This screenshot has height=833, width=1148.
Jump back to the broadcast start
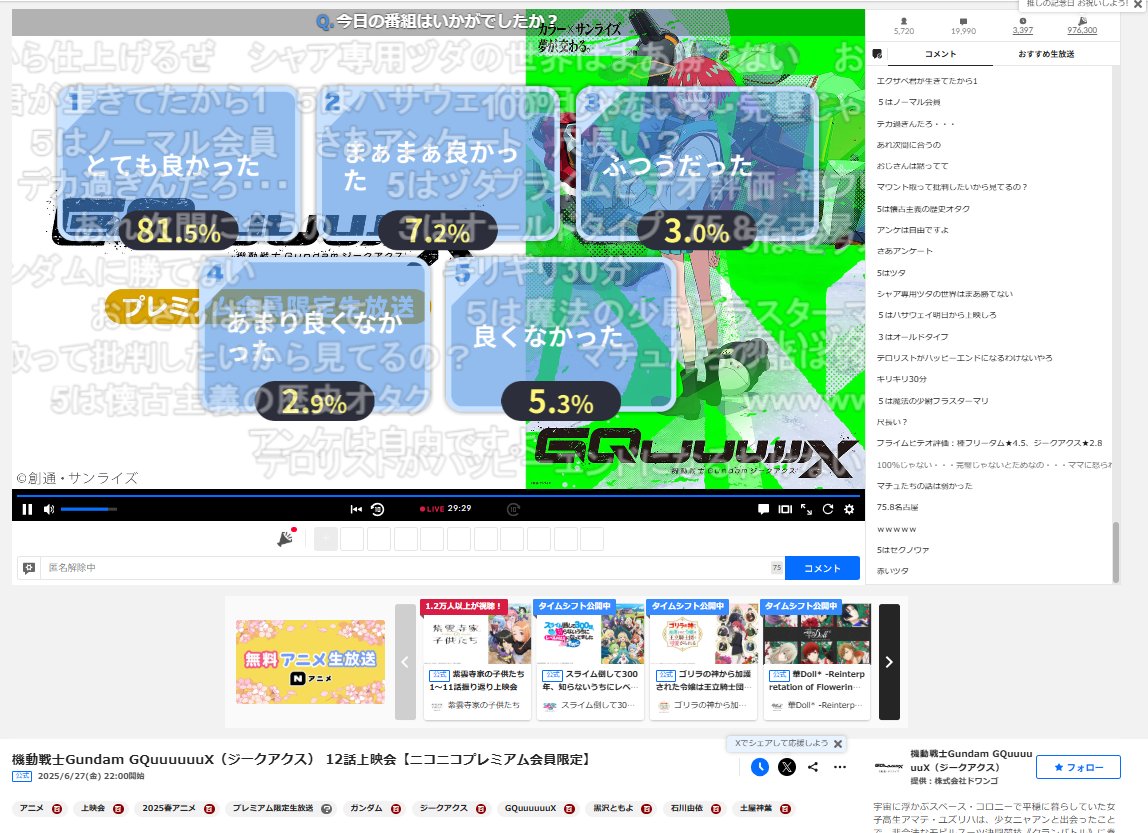pyautogui.click(x=356, y=509)
